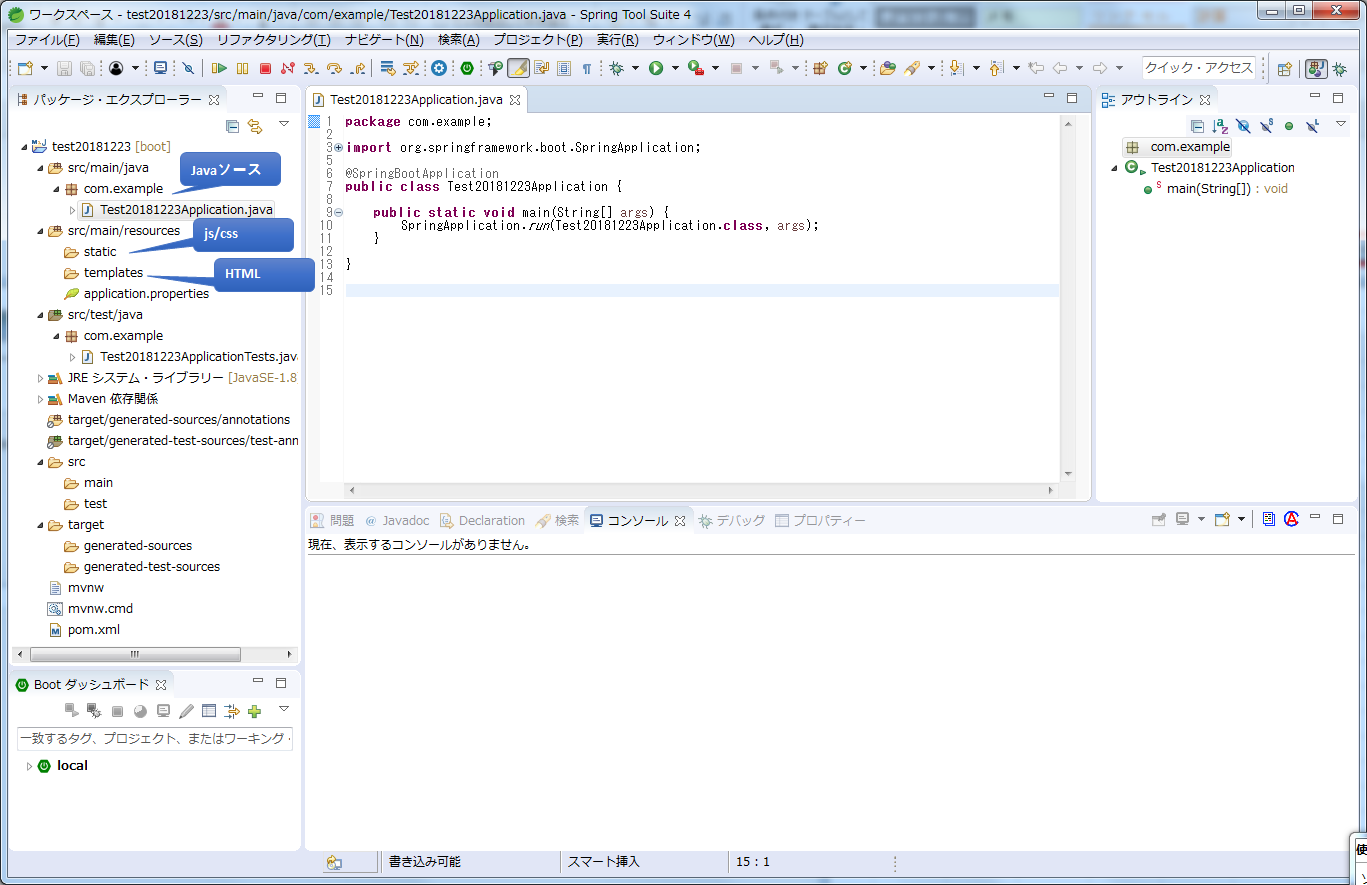
Task: Expand the JRE システム・ライブラリー node
Action: (x=40, y=378)
